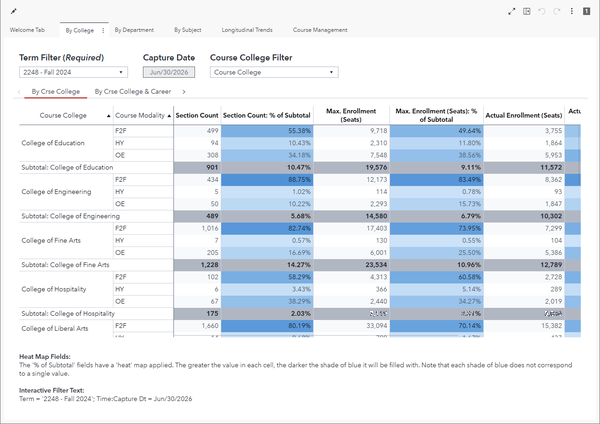Click the subtotal value 12,789
Viewport: 600px width, 424px height.
[x=551, y=265]
